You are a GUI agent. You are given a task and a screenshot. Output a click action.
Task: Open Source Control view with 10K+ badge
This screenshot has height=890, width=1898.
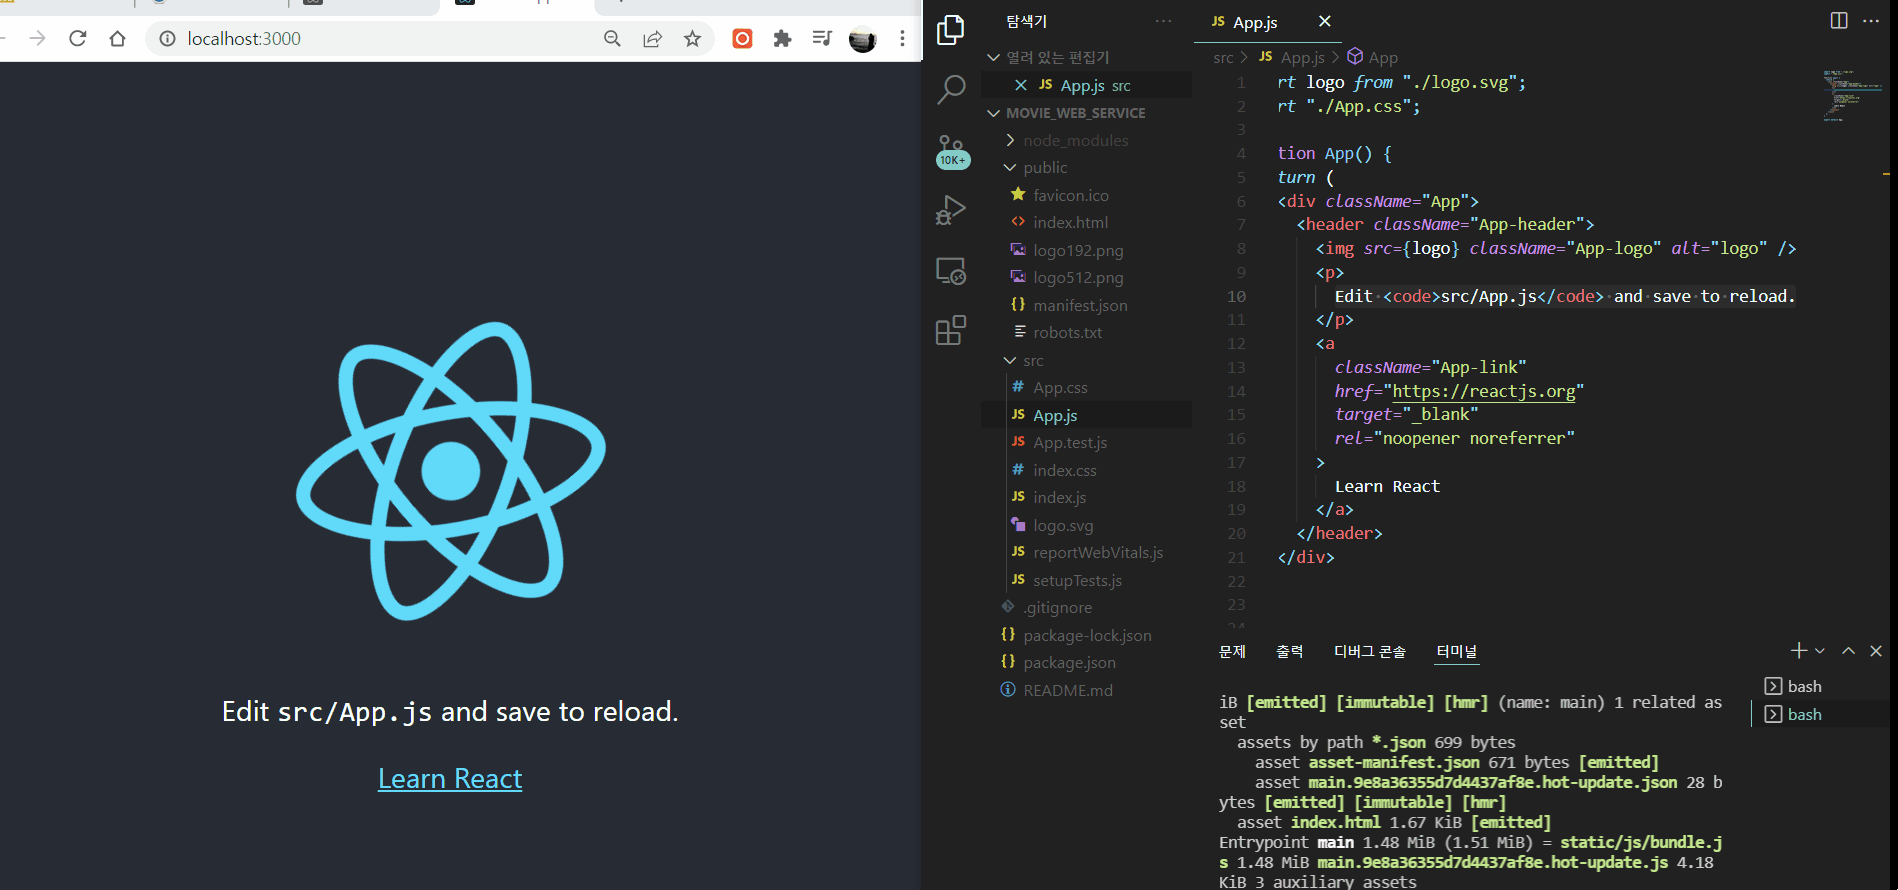point(951,151)
